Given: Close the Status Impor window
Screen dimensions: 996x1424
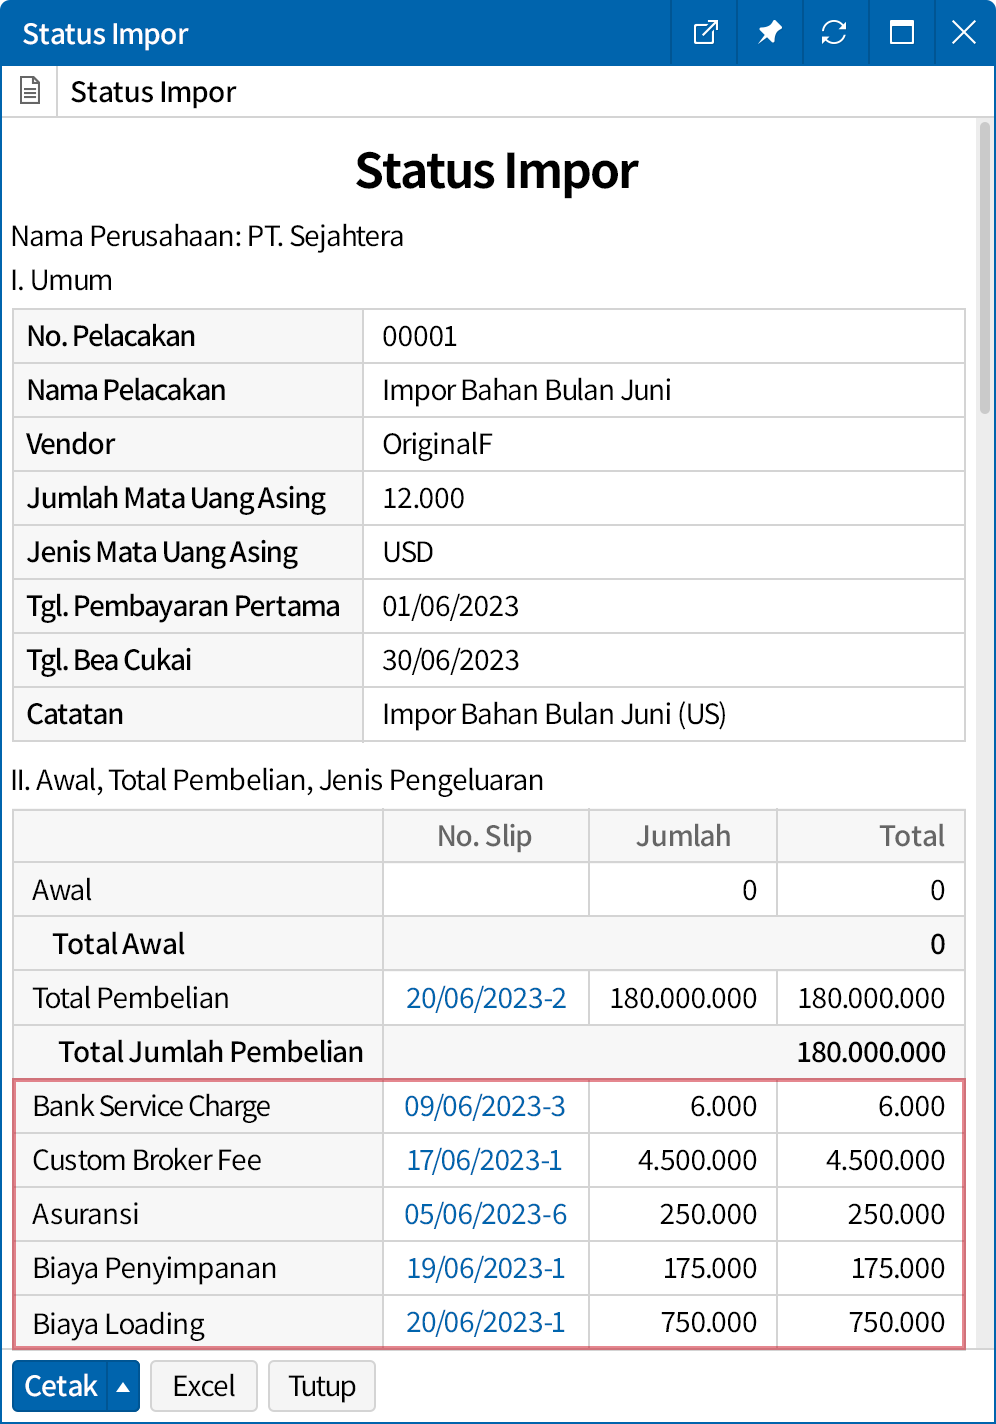Looking at the screenshot, I should tap(963, 33).
